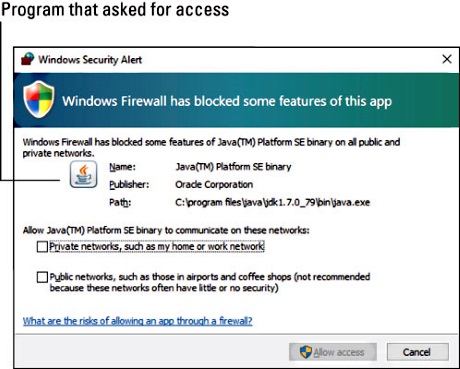Close the Windows Security Alert dialog
Screen dimensions: 460x369
pos(447,59)
